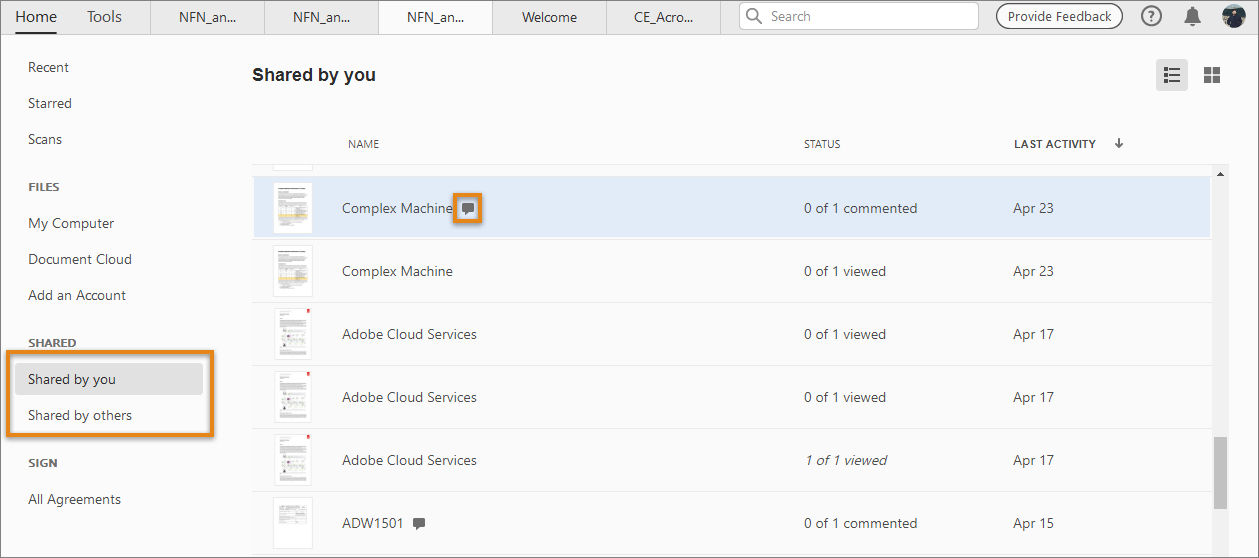Screen dimensions: 1259x558
Task: Select the ADW1501 file name
Action: 373,523
